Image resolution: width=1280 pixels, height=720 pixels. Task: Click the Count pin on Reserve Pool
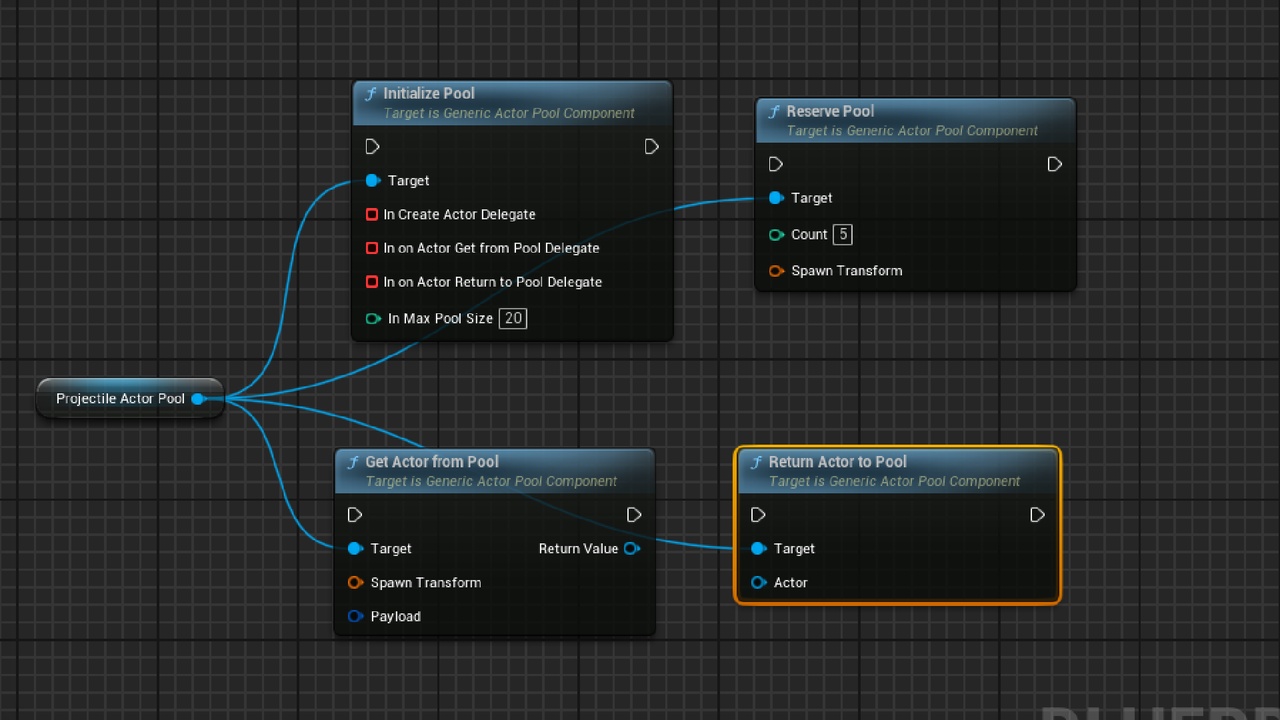click(776, 235)
